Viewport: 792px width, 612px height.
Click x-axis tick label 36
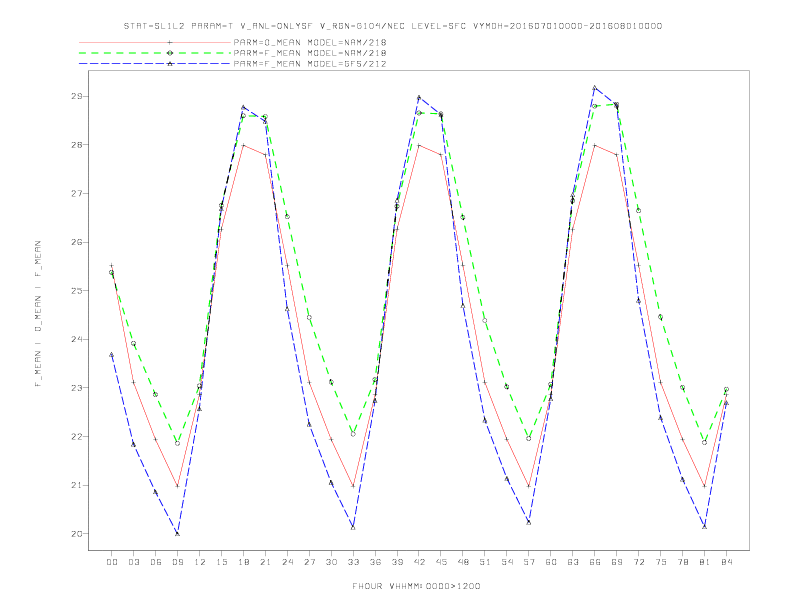click(375, 562)
